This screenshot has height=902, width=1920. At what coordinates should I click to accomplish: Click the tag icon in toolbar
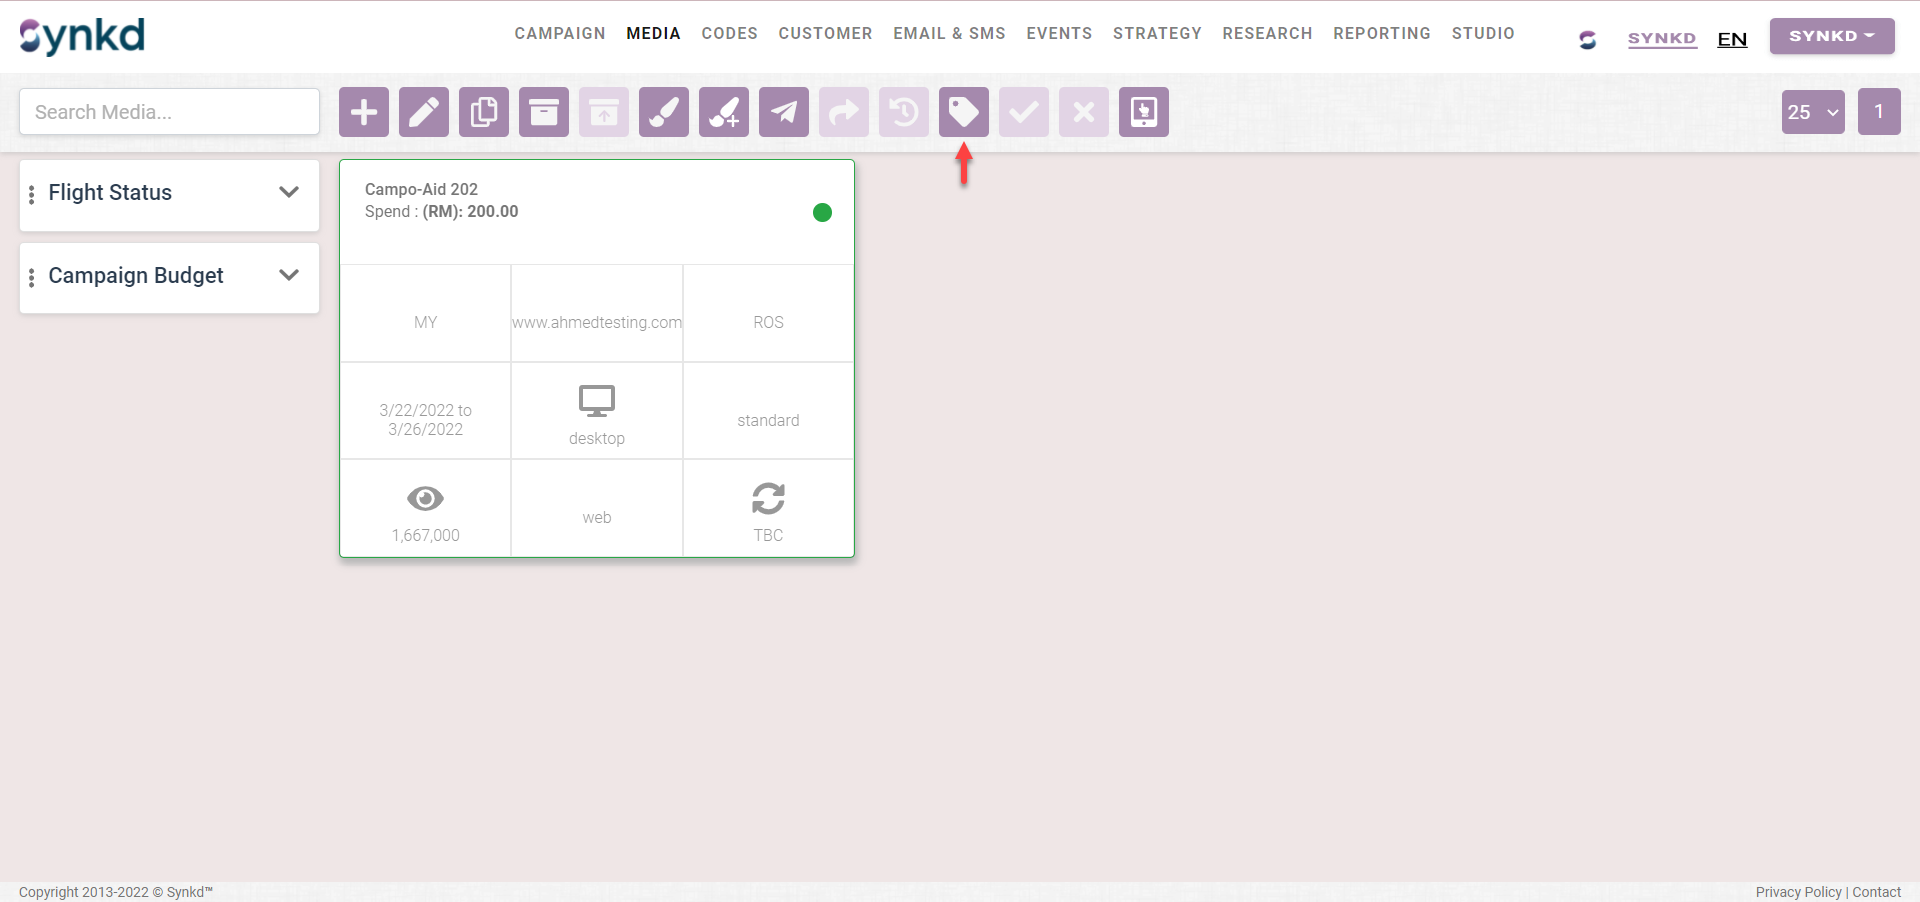tap(964, 112)
